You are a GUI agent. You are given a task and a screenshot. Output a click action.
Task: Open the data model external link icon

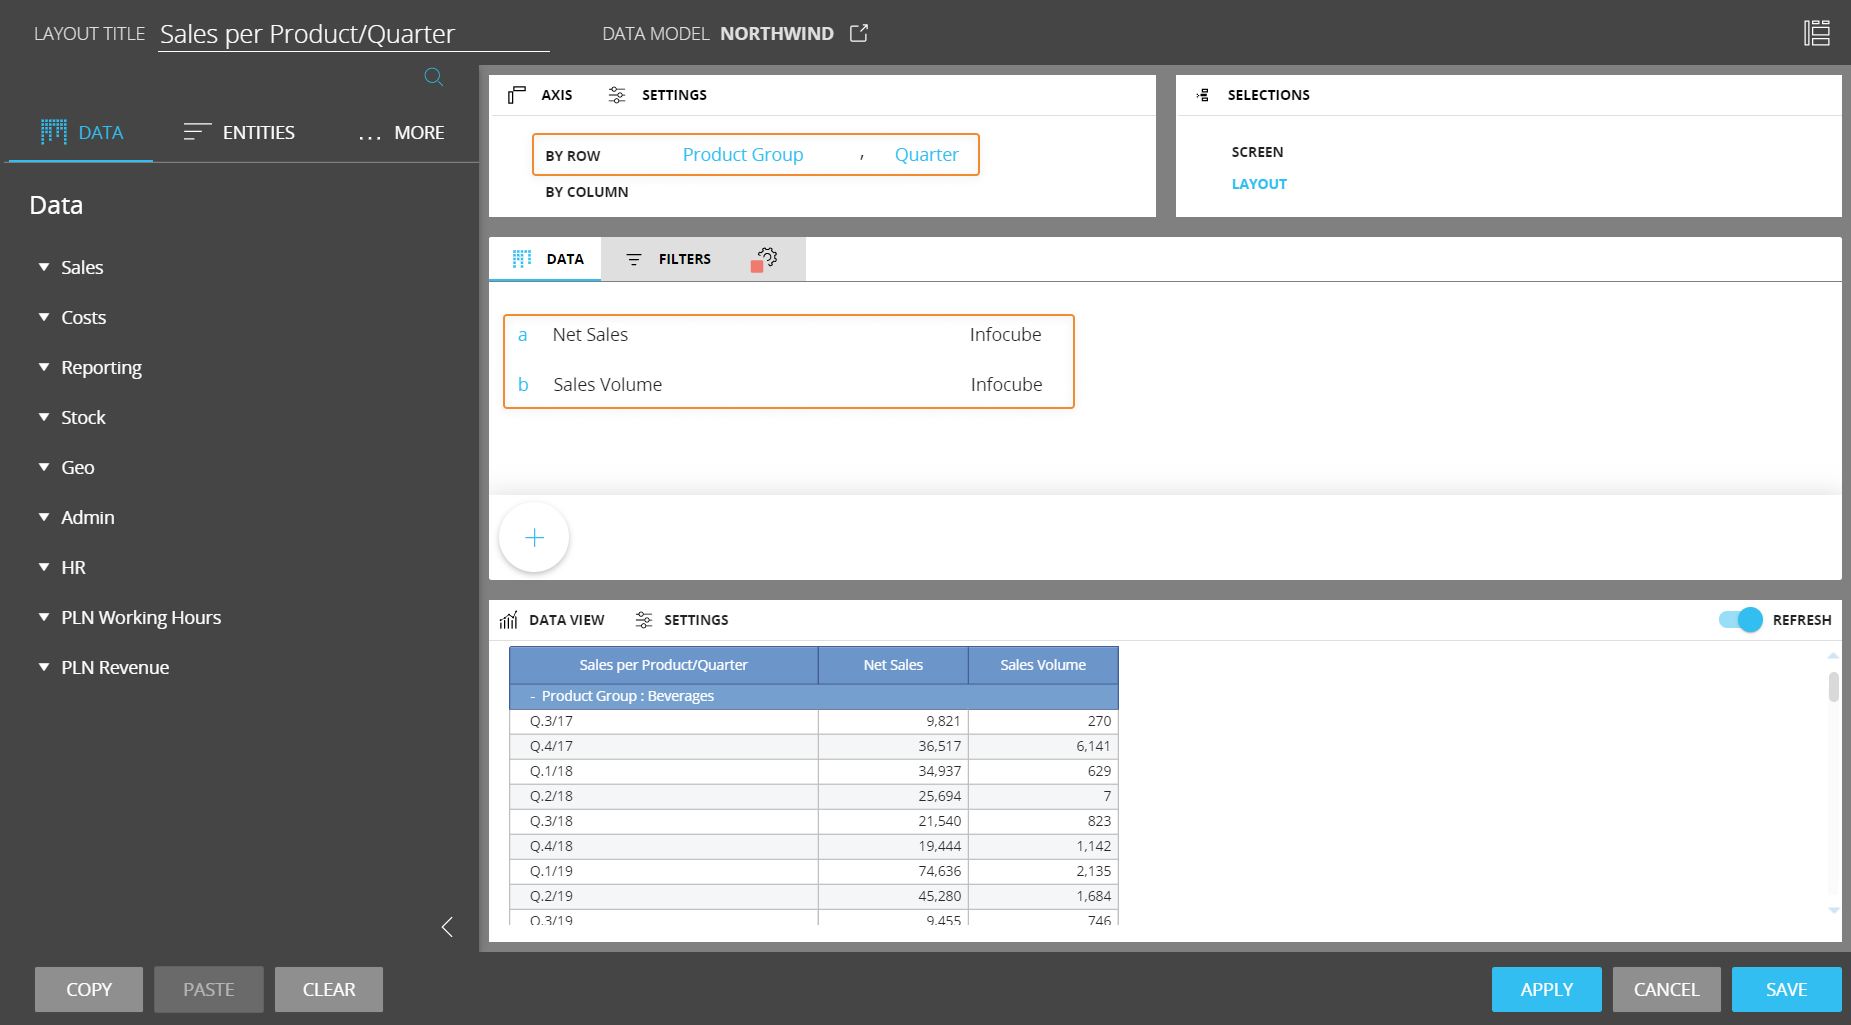pyautogui.click(x=858, y=33)
